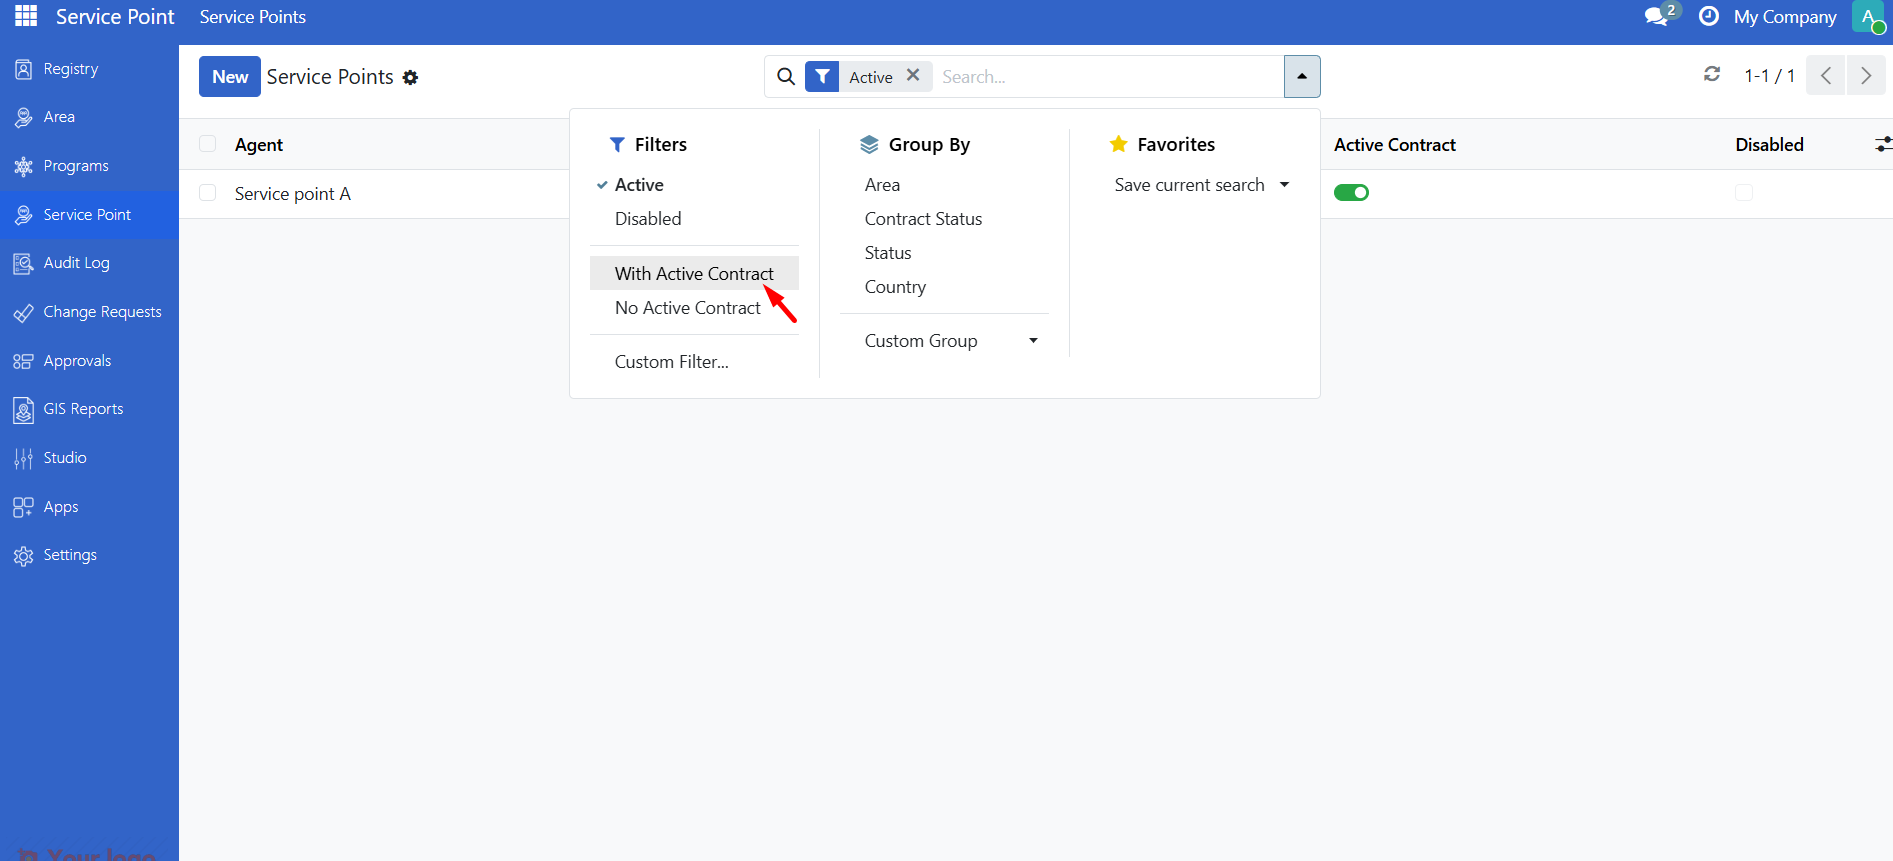Select all rows header checkbox

point(208,144)
